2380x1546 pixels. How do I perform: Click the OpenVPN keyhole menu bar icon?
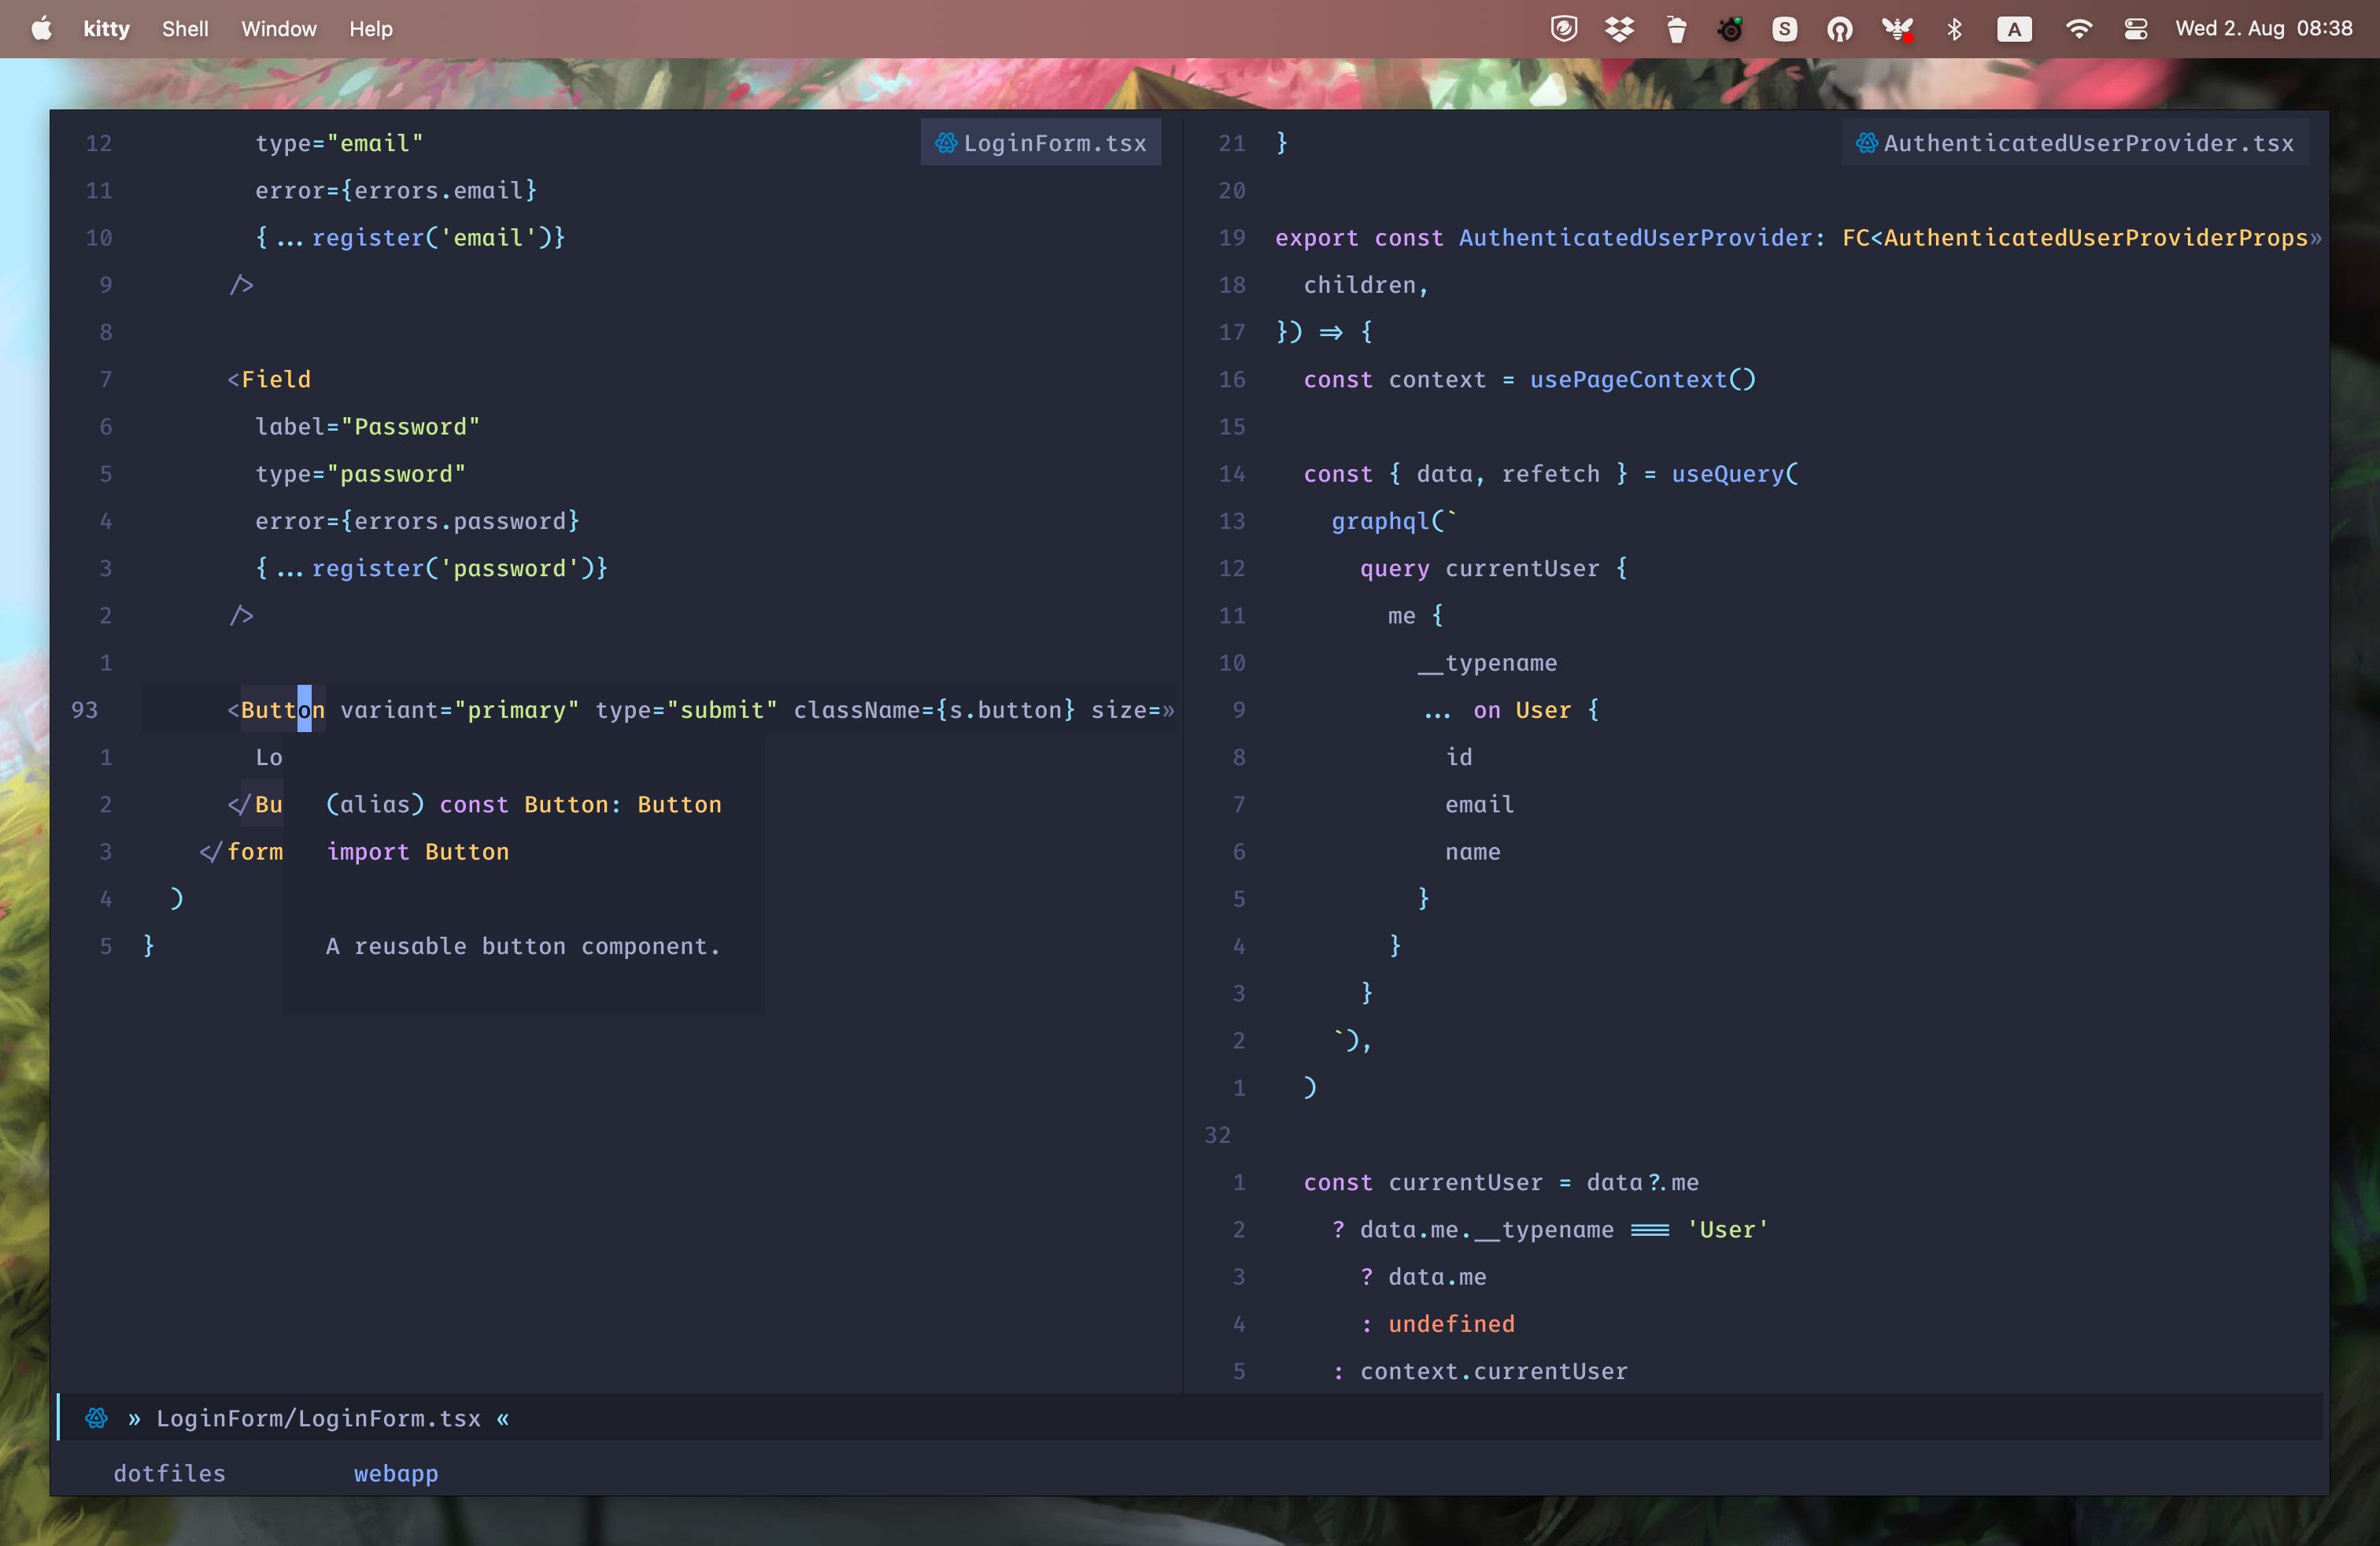pyautogui.click(x=1840, y=29)
